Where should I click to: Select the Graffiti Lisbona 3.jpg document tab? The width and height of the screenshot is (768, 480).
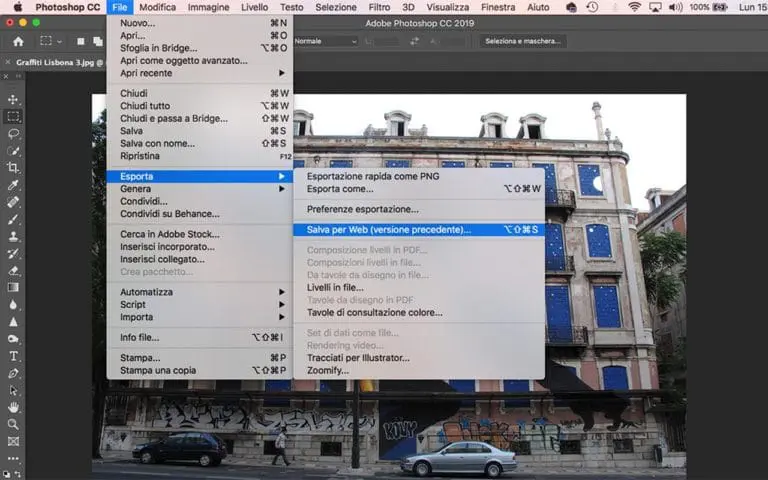59,62
